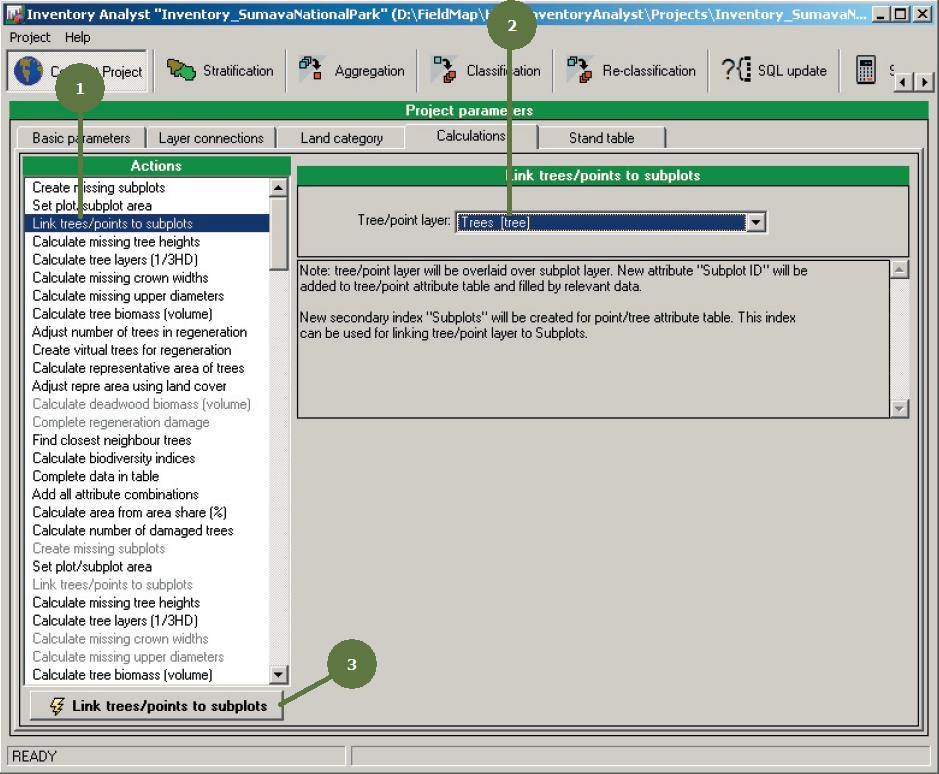This screenshot has width=939, height=774.
Task: Click the SQL update toolbar icon
Action: click(x=737, y=71)
